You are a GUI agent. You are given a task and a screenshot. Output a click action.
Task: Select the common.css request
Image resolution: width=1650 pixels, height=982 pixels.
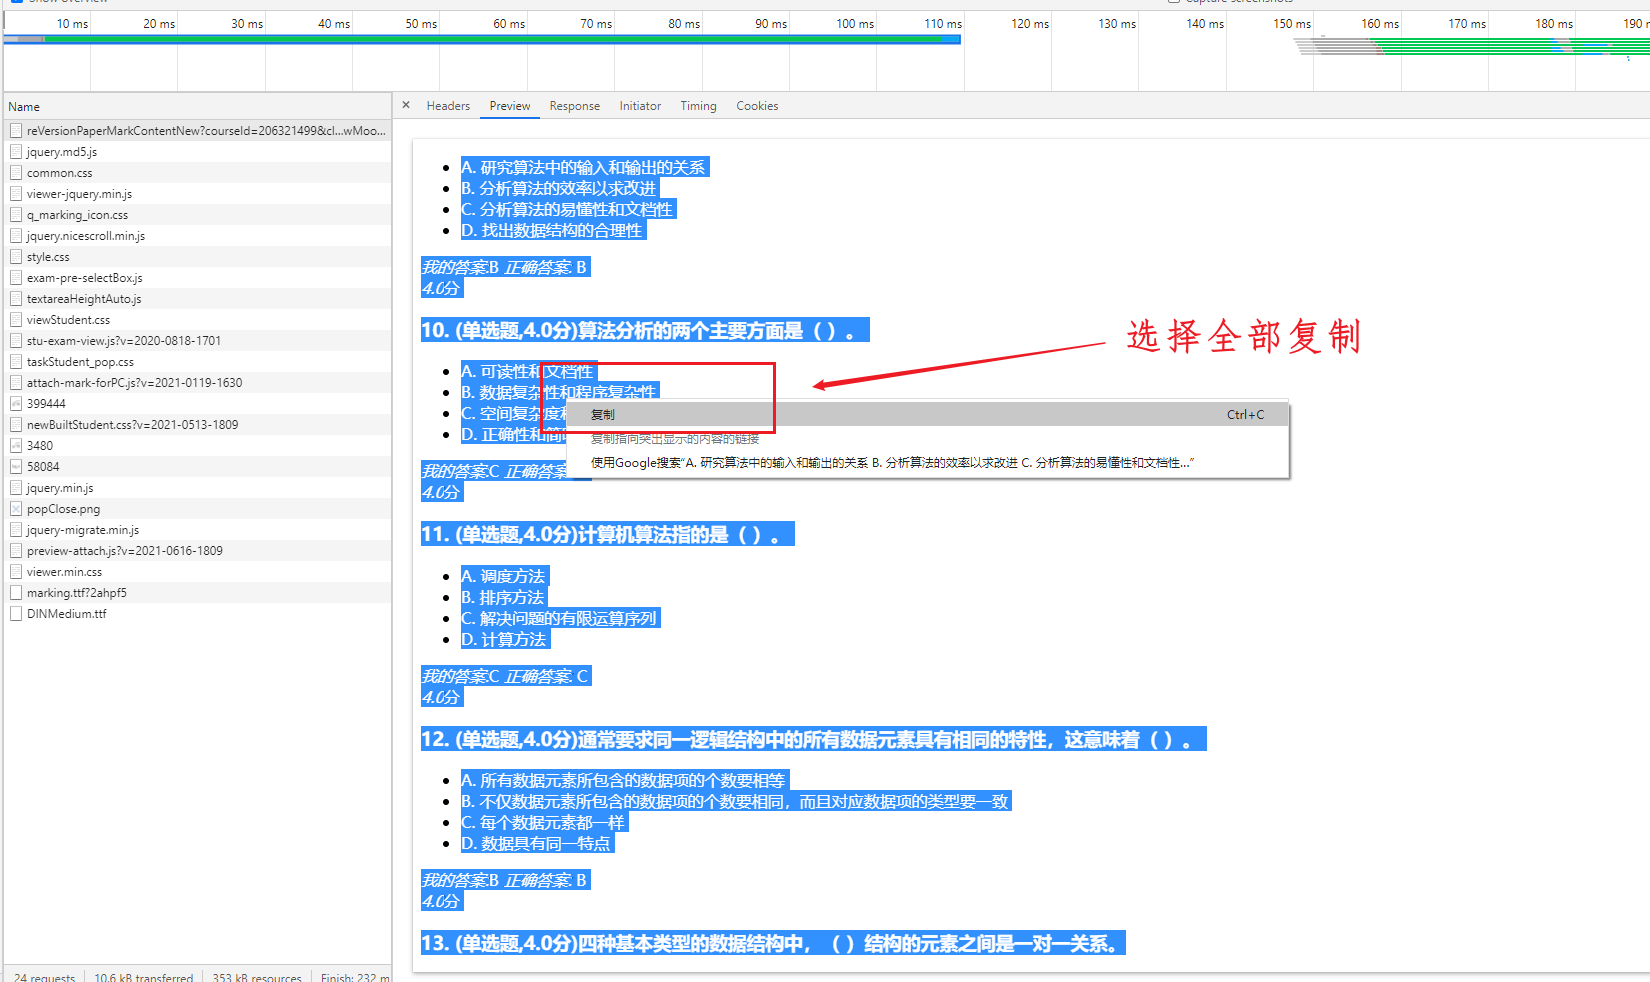(x=197, y=173)
